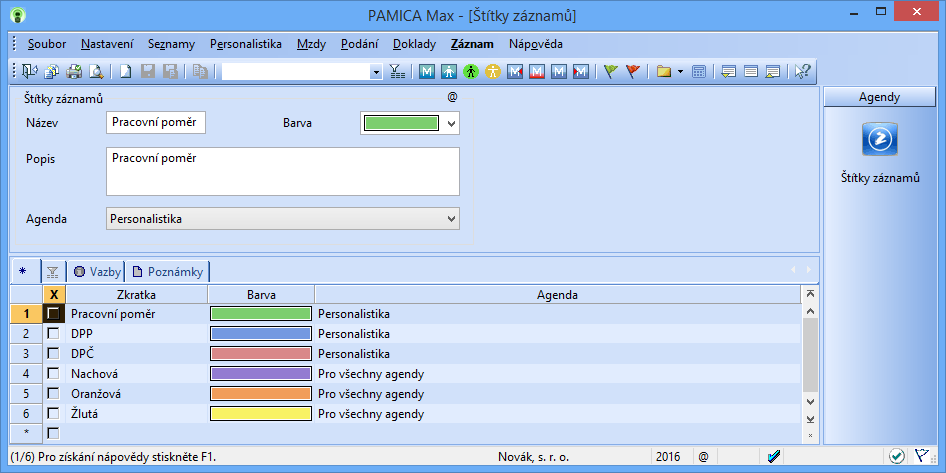The height and width of the screenshot is (473, 946).
Task: Click the first blue M icon
Action: point(427,72)
